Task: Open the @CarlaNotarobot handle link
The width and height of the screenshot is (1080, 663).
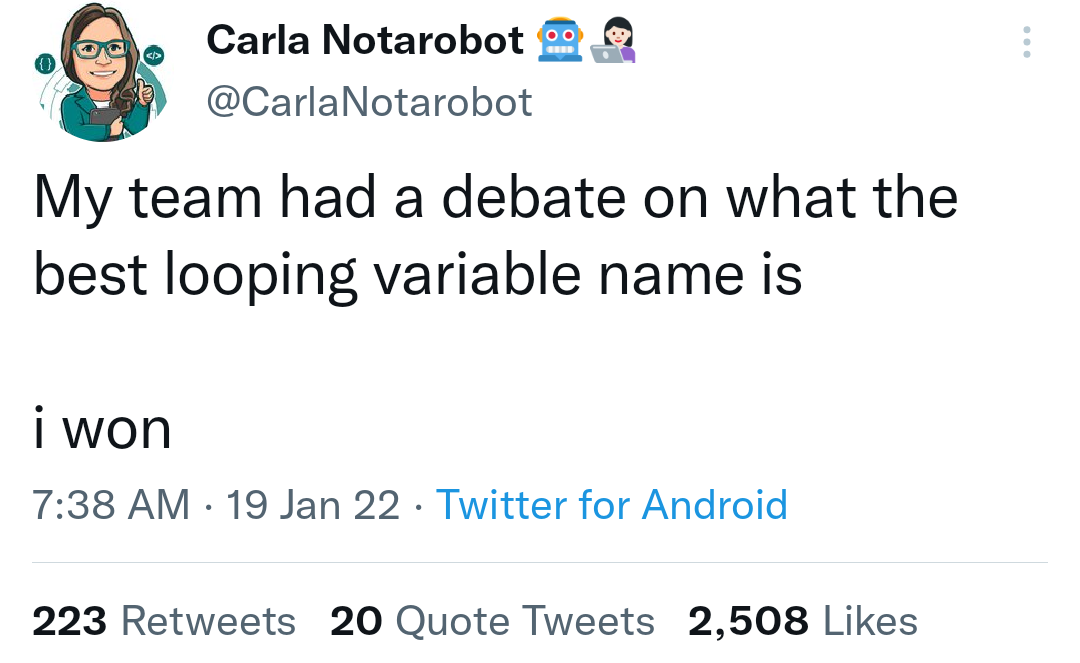Action: pyautogui.click(x=369, y=101)
